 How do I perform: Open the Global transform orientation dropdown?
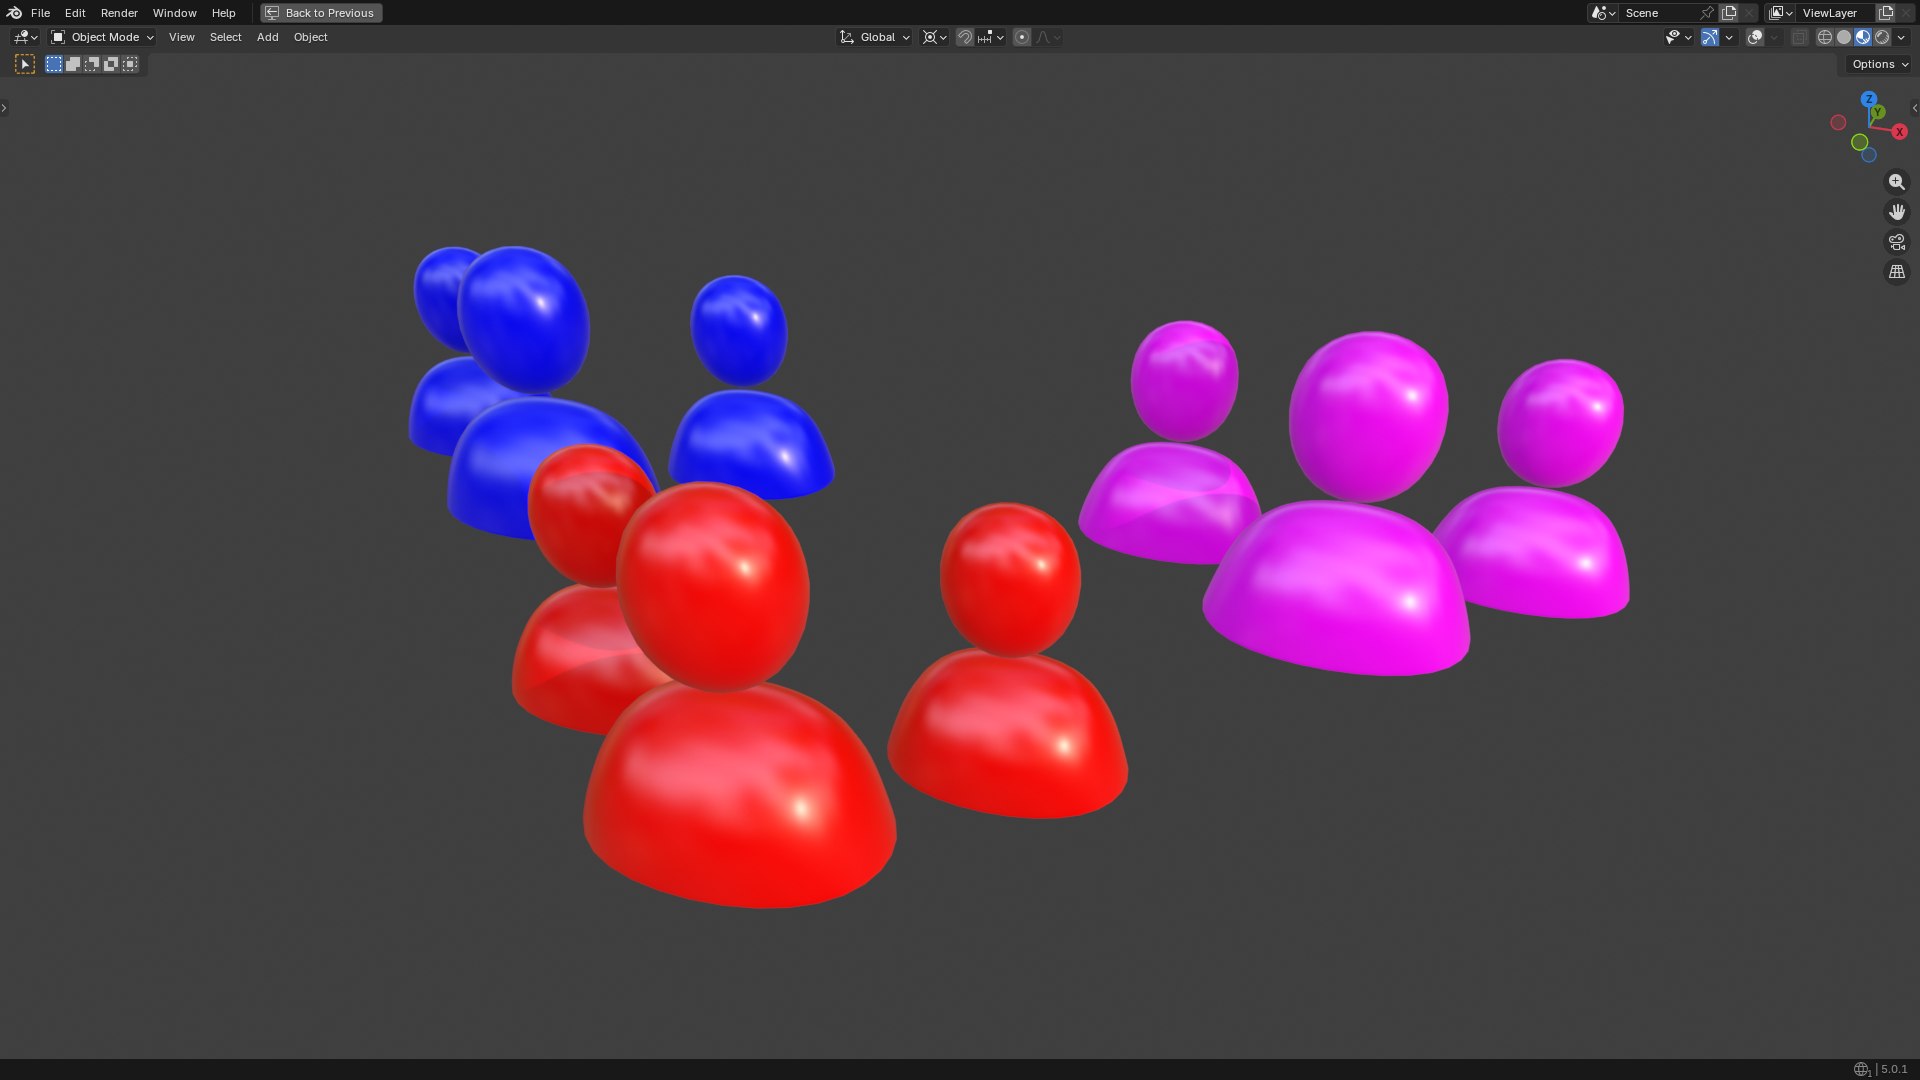[x=874, y=37]
